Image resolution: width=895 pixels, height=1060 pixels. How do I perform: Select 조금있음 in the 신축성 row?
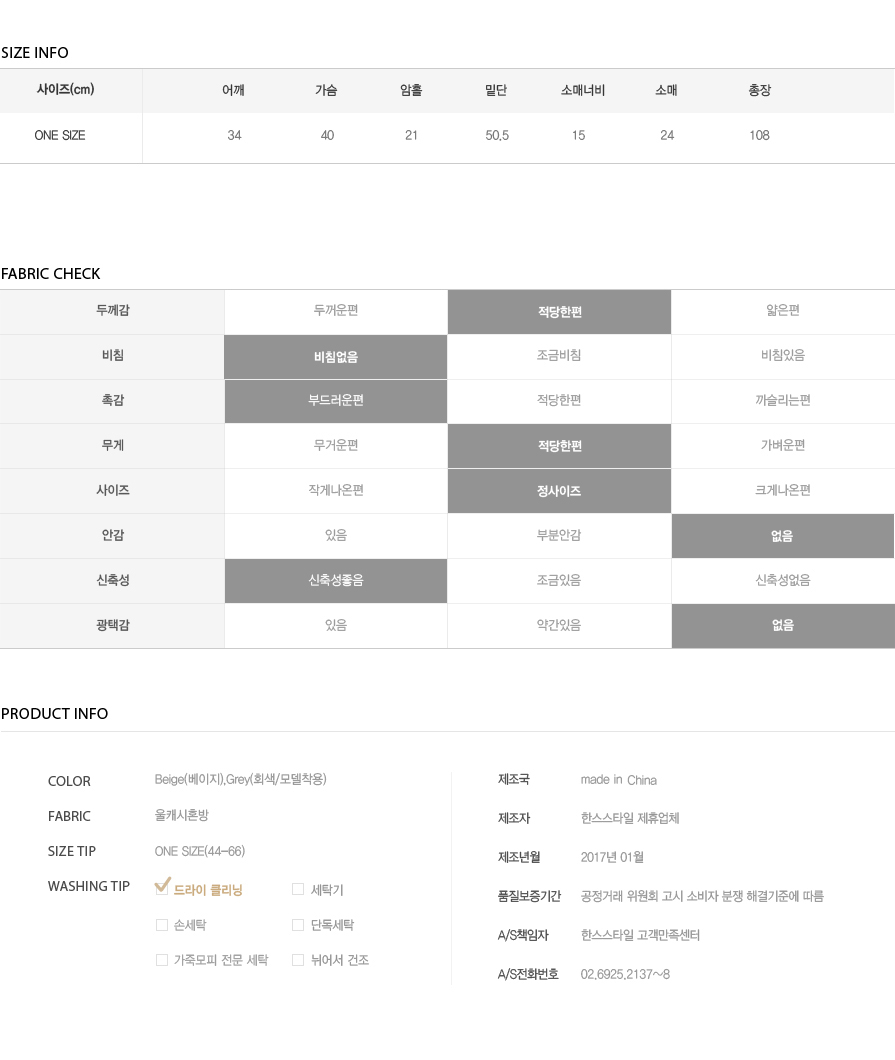coord(560,581)
